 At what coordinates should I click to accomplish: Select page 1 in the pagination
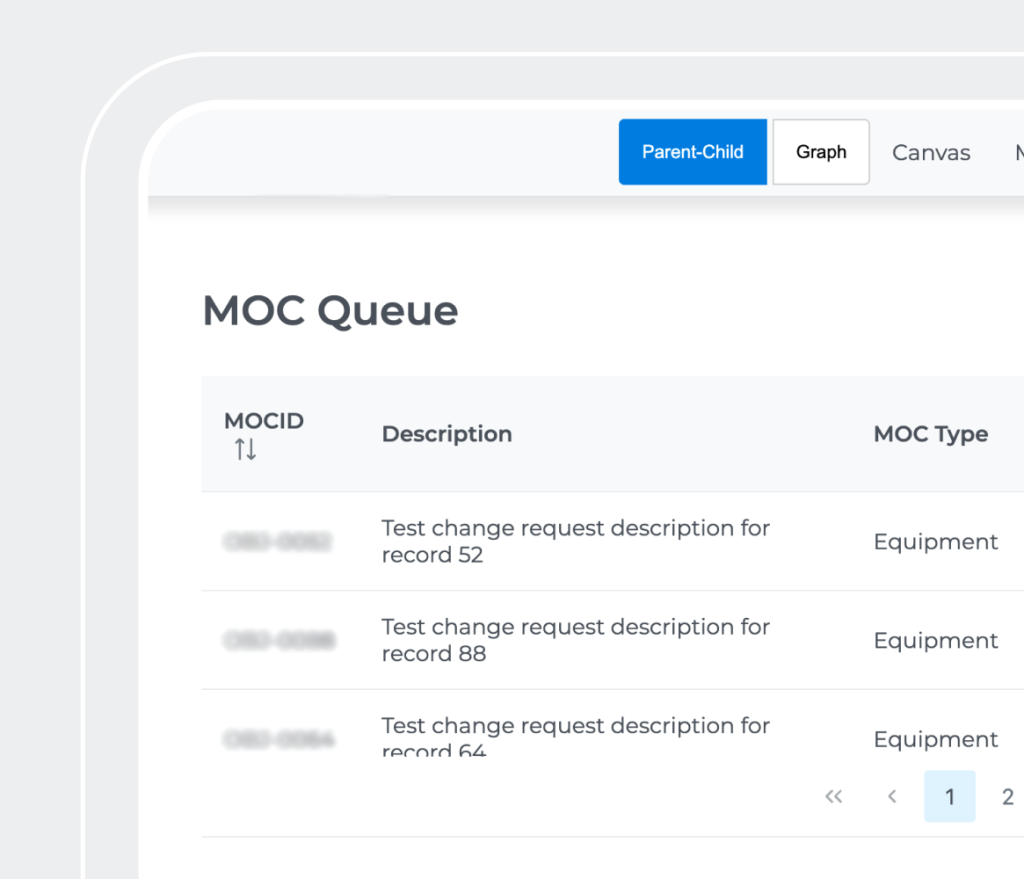[x=949, y=796]
